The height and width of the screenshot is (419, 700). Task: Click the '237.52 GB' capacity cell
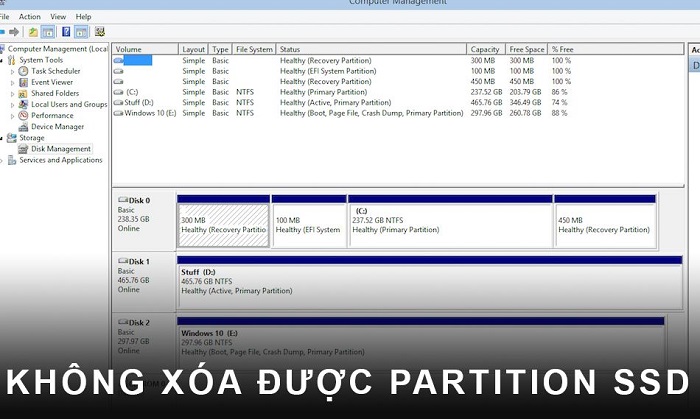(x=486, y=92)
